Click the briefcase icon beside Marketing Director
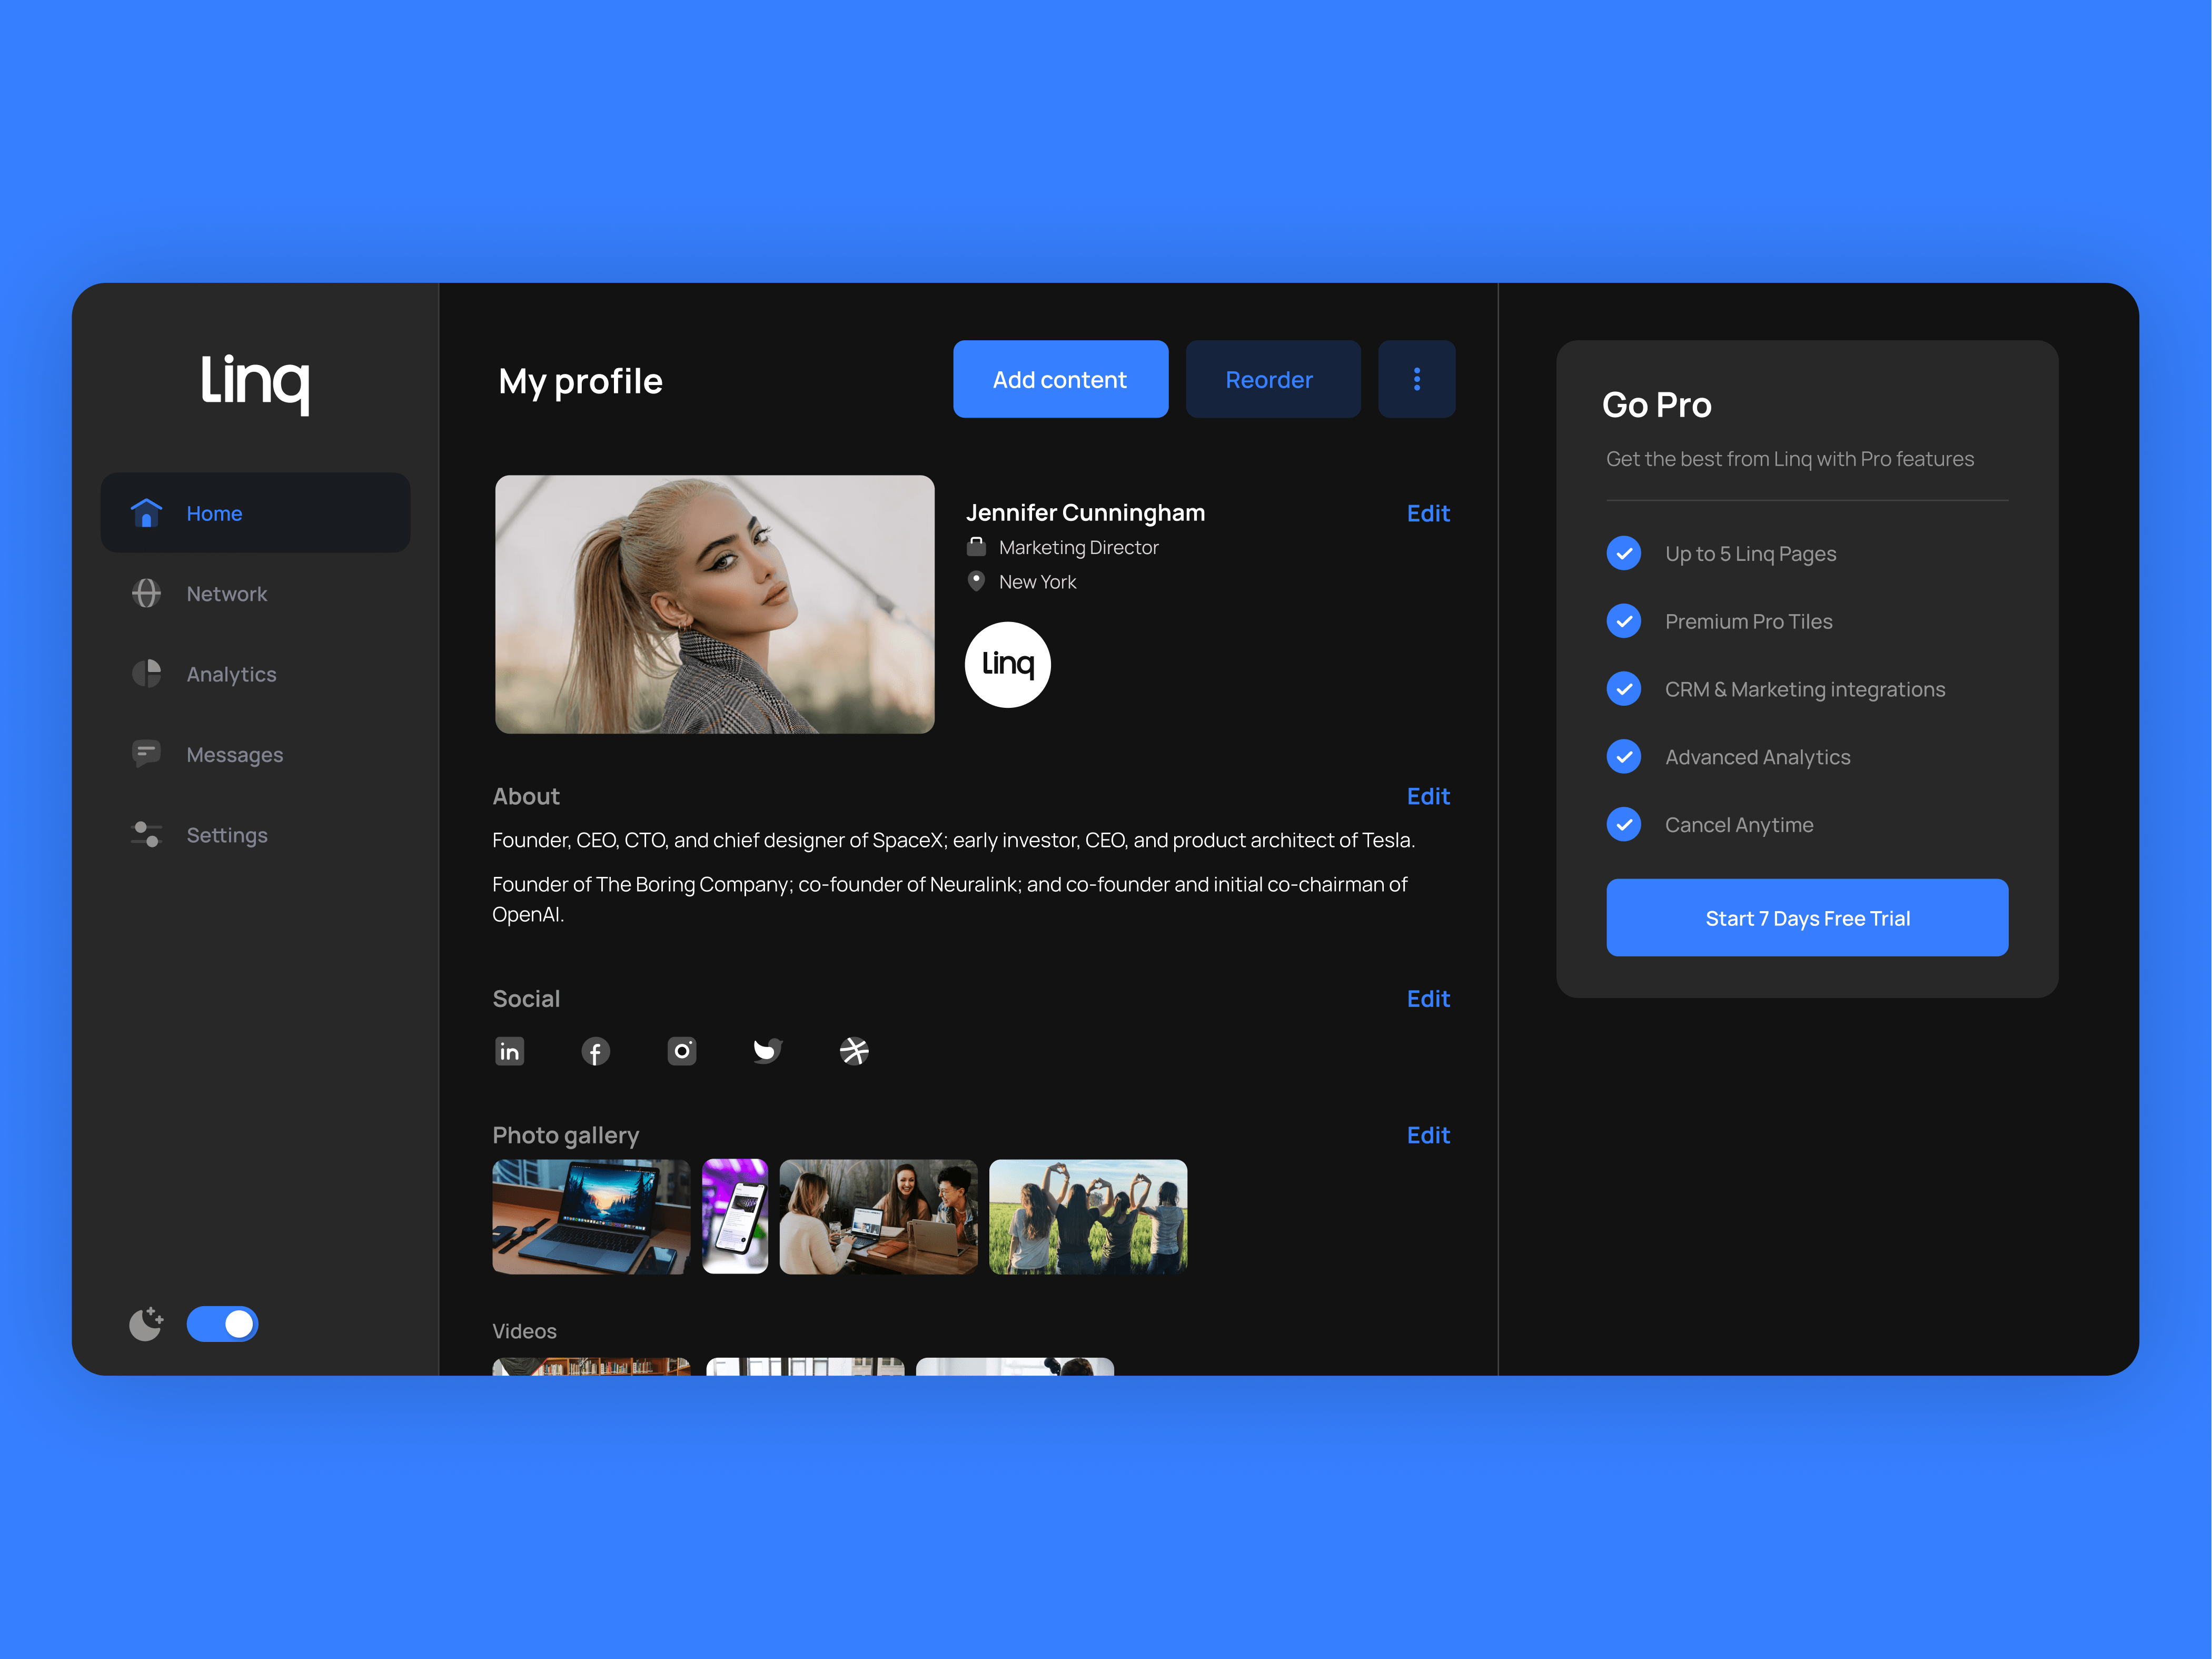This screenshot has height=1659, width=2212. pos(977,547)
